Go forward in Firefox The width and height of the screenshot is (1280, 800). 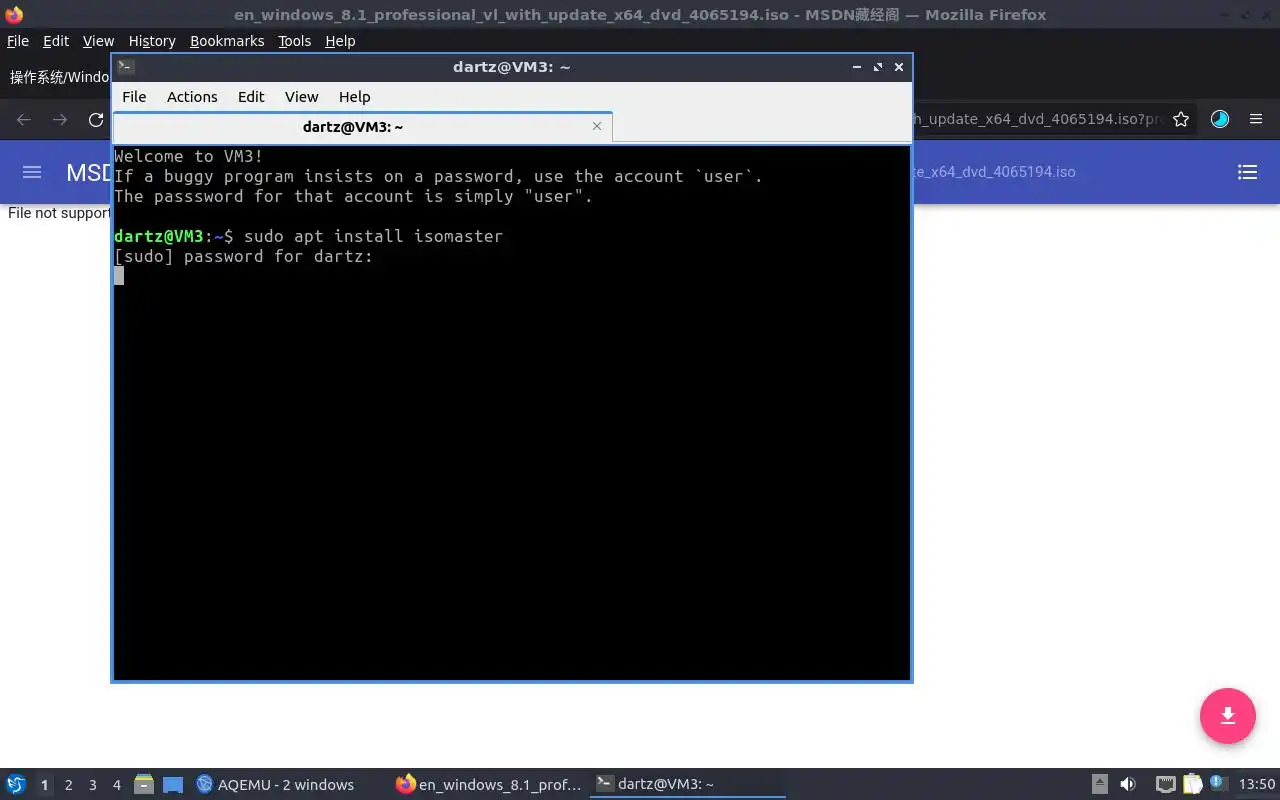click(60, 119)
